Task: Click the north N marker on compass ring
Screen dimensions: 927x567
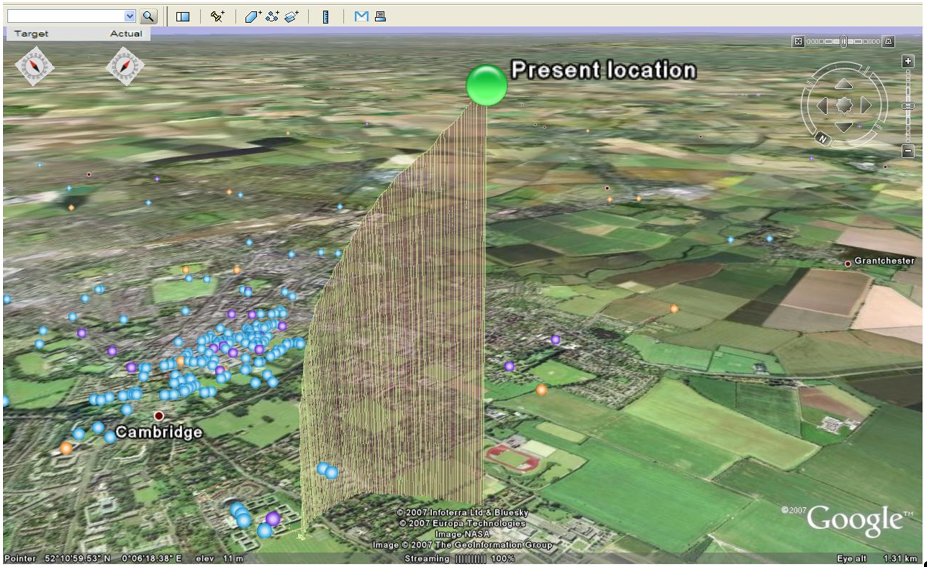Action: (x=822, y=138)
